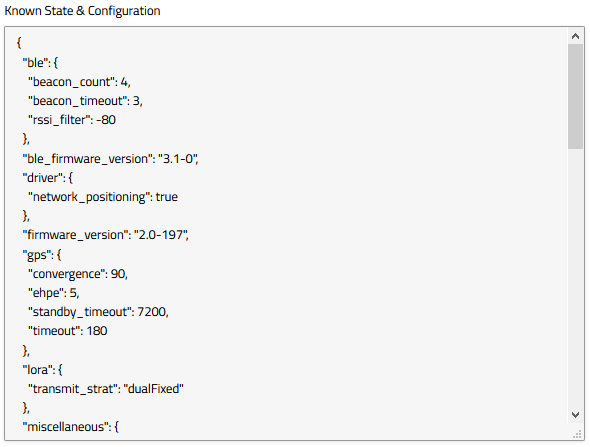This screenshot has height=447, width=590.
Task: Place cursor on "beacon_count": 4 line
Action: [79, 82]
